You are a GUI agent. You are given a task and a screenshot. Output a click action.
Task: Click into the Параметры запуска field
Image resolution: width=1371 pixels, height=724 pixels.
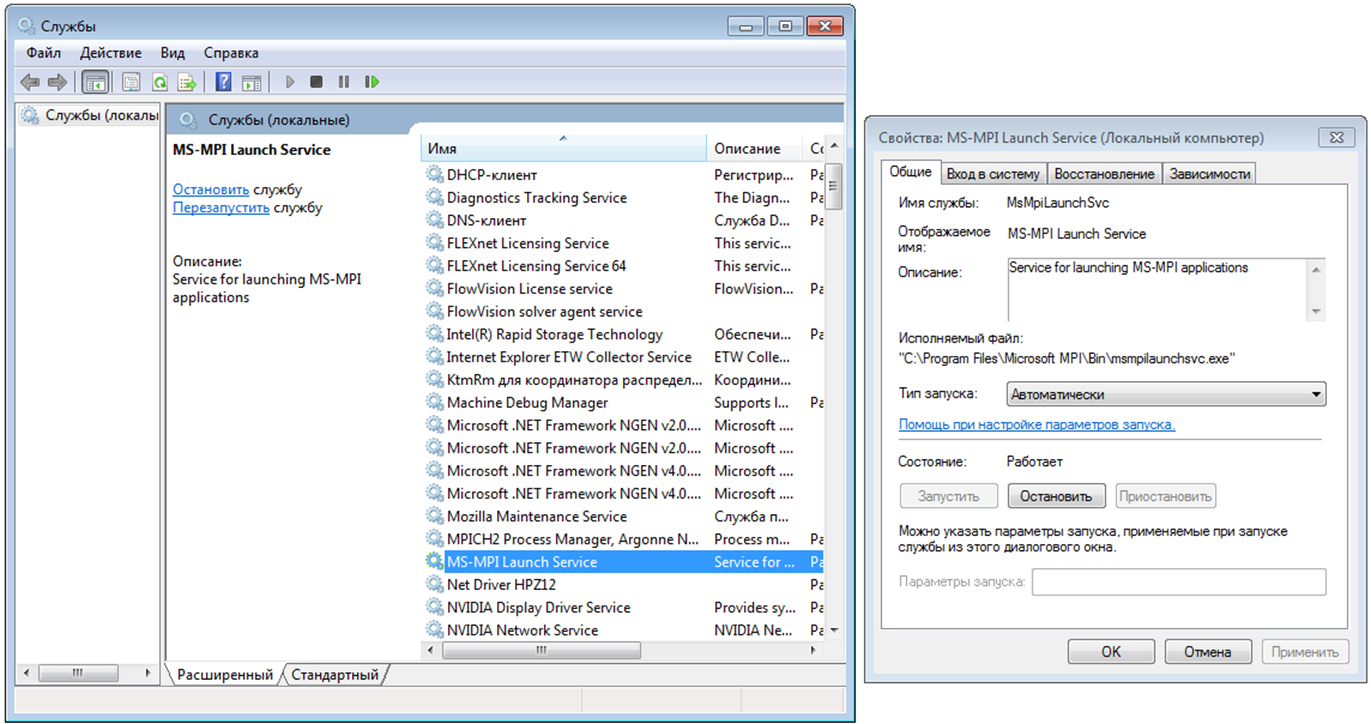[x=1179, y=582]
